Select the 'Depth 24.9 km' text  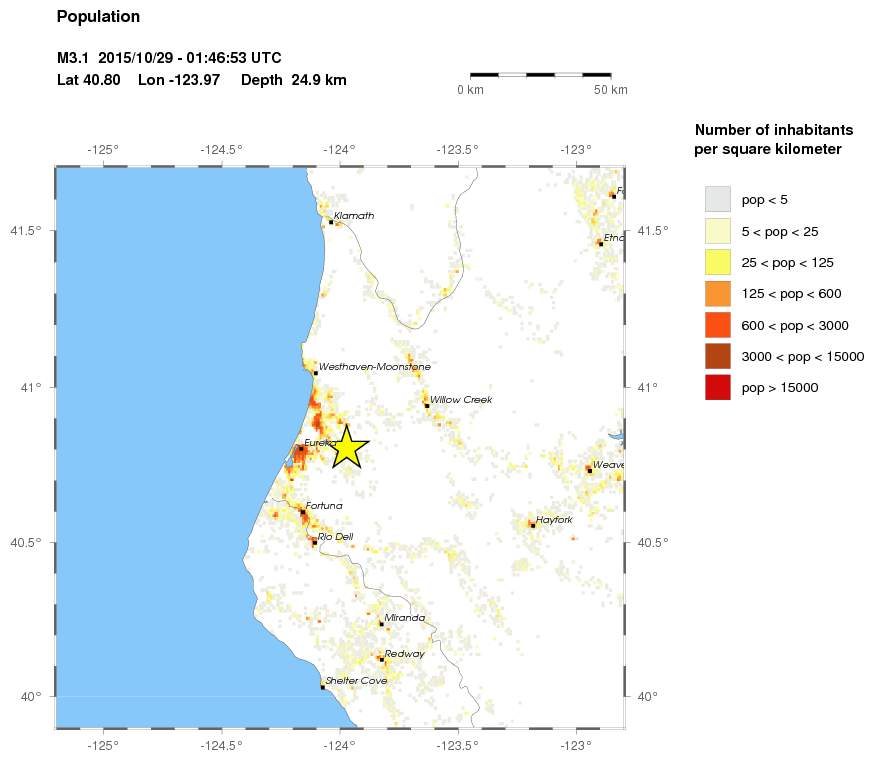pyautogui.click(x=294, y=80)
